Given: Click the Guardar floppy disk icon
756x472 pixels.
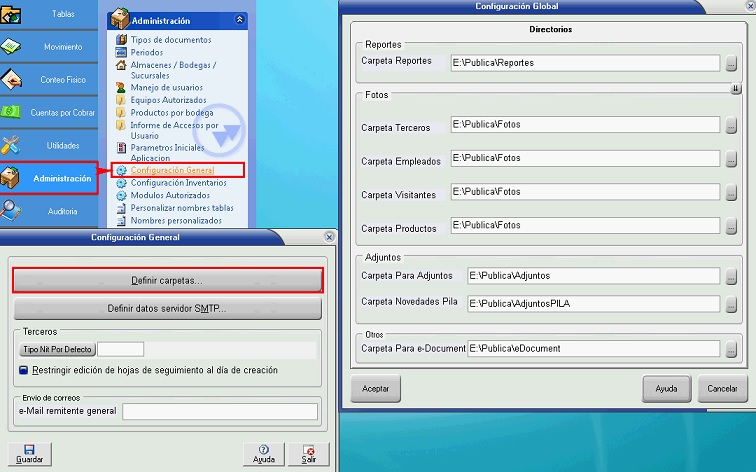Looking at the screenshot, I should tap(28, 450).
